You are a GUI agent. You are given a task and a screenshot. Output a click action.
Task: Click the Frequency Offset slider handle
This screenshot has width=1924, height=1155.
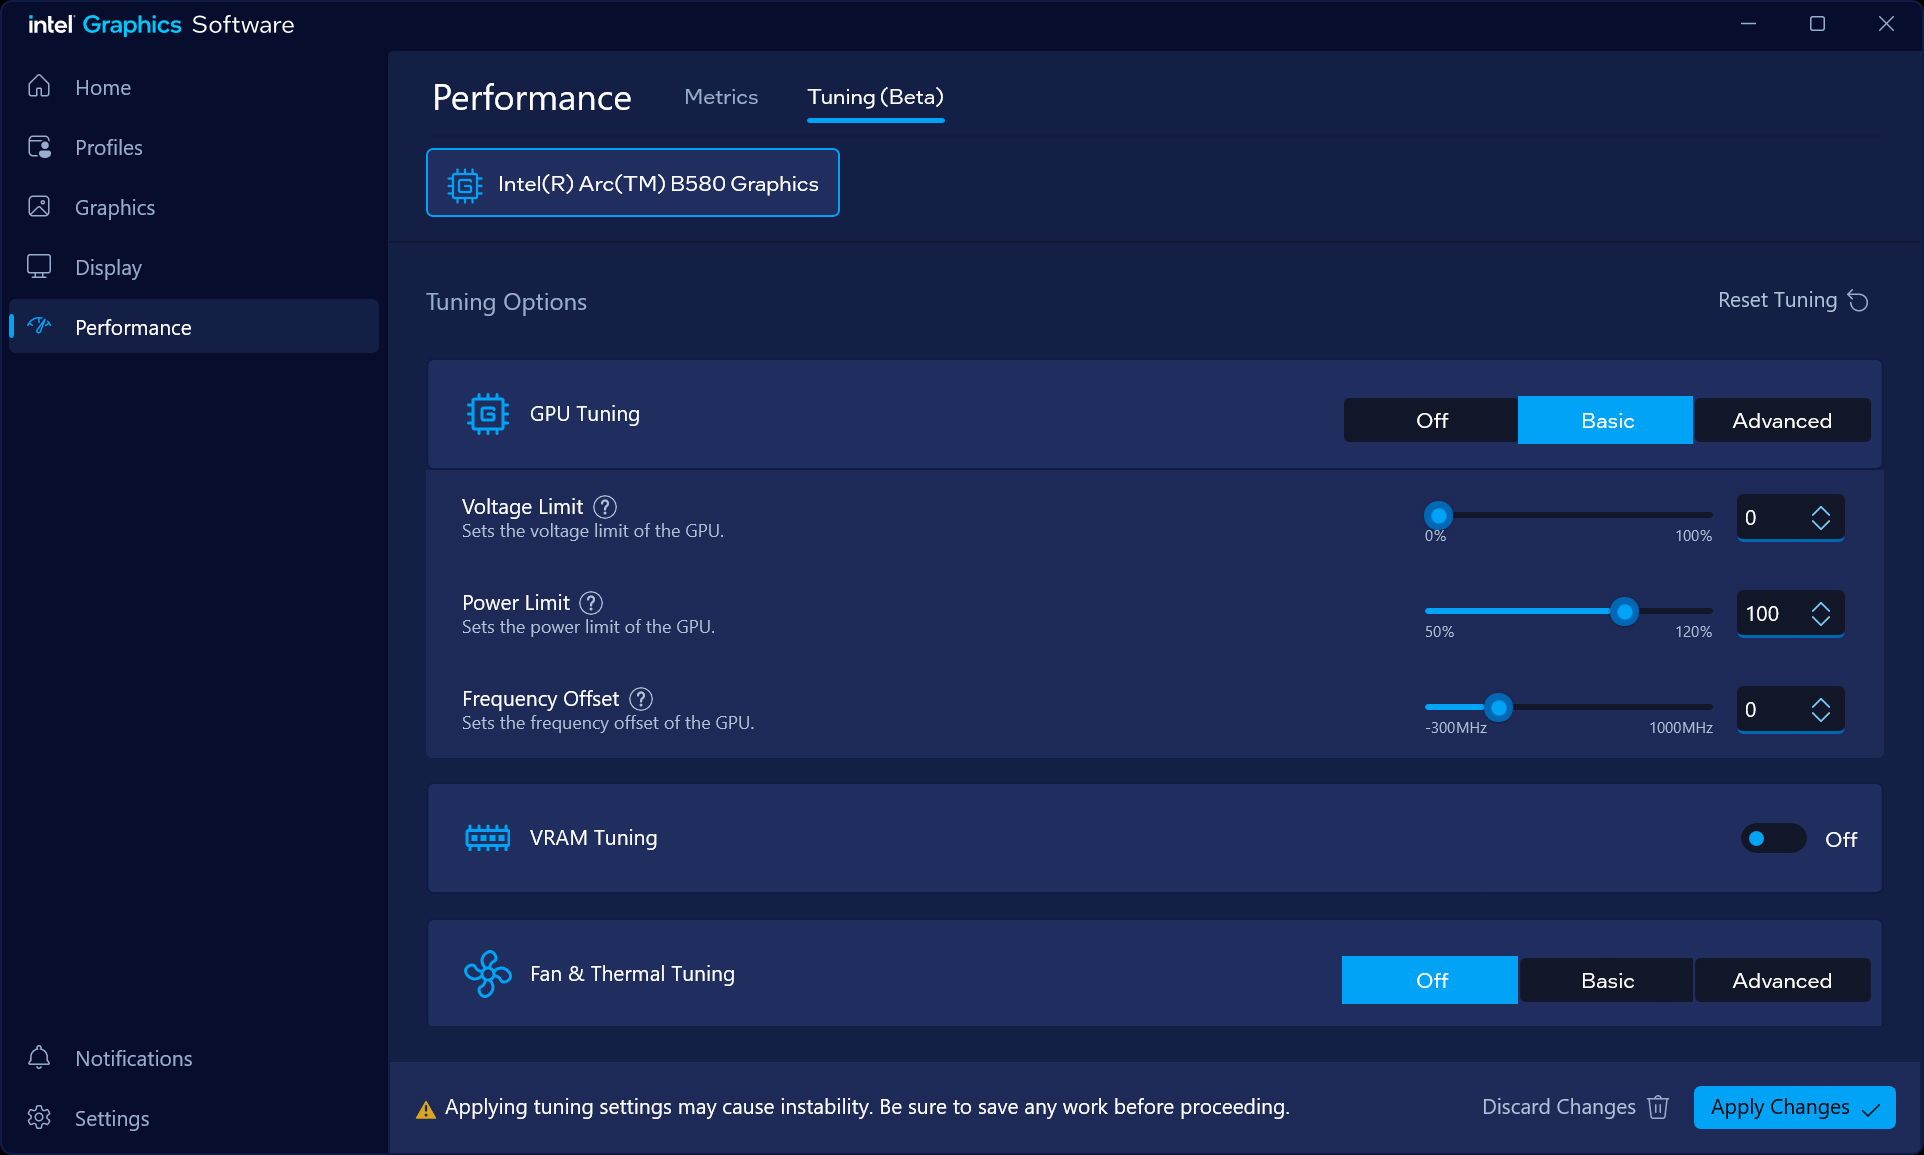tap(1498, 707)
